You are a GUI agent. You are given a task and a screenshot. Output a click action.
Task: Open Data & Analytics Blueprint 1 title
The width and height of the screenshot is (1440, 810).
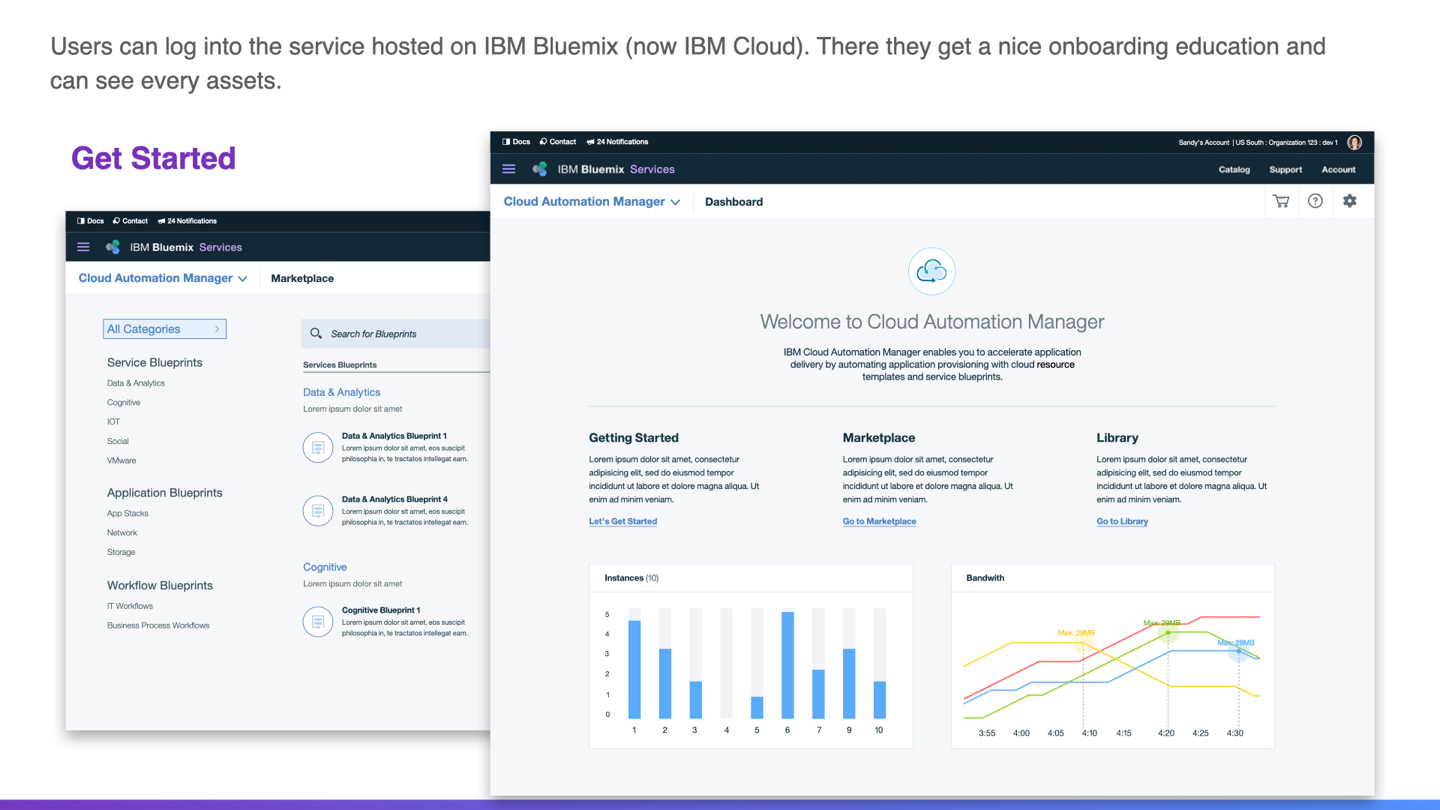394,436
